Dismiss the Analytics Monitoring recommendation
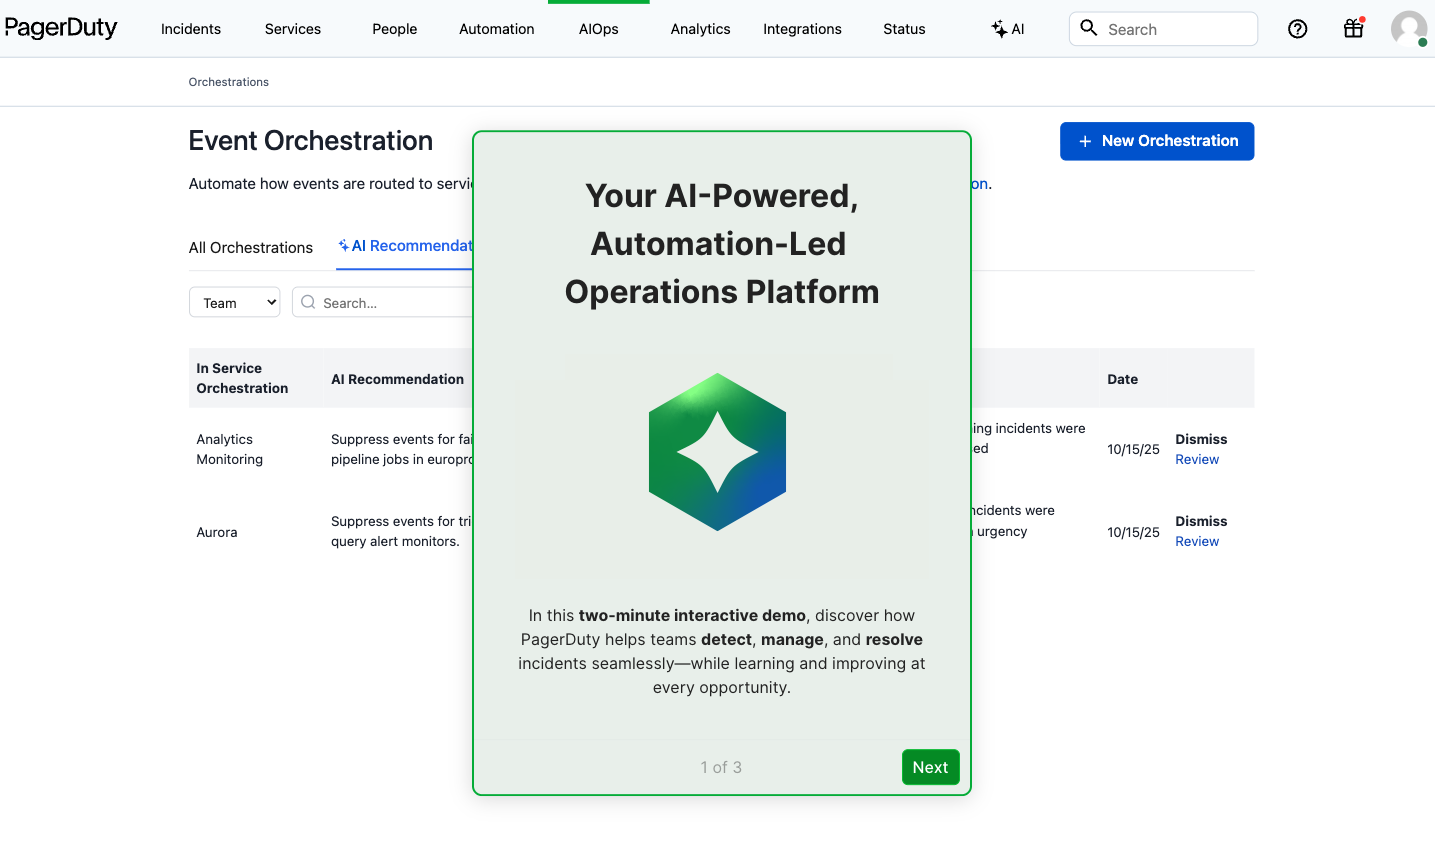 pyautogui.click(x=1200, y=439)
